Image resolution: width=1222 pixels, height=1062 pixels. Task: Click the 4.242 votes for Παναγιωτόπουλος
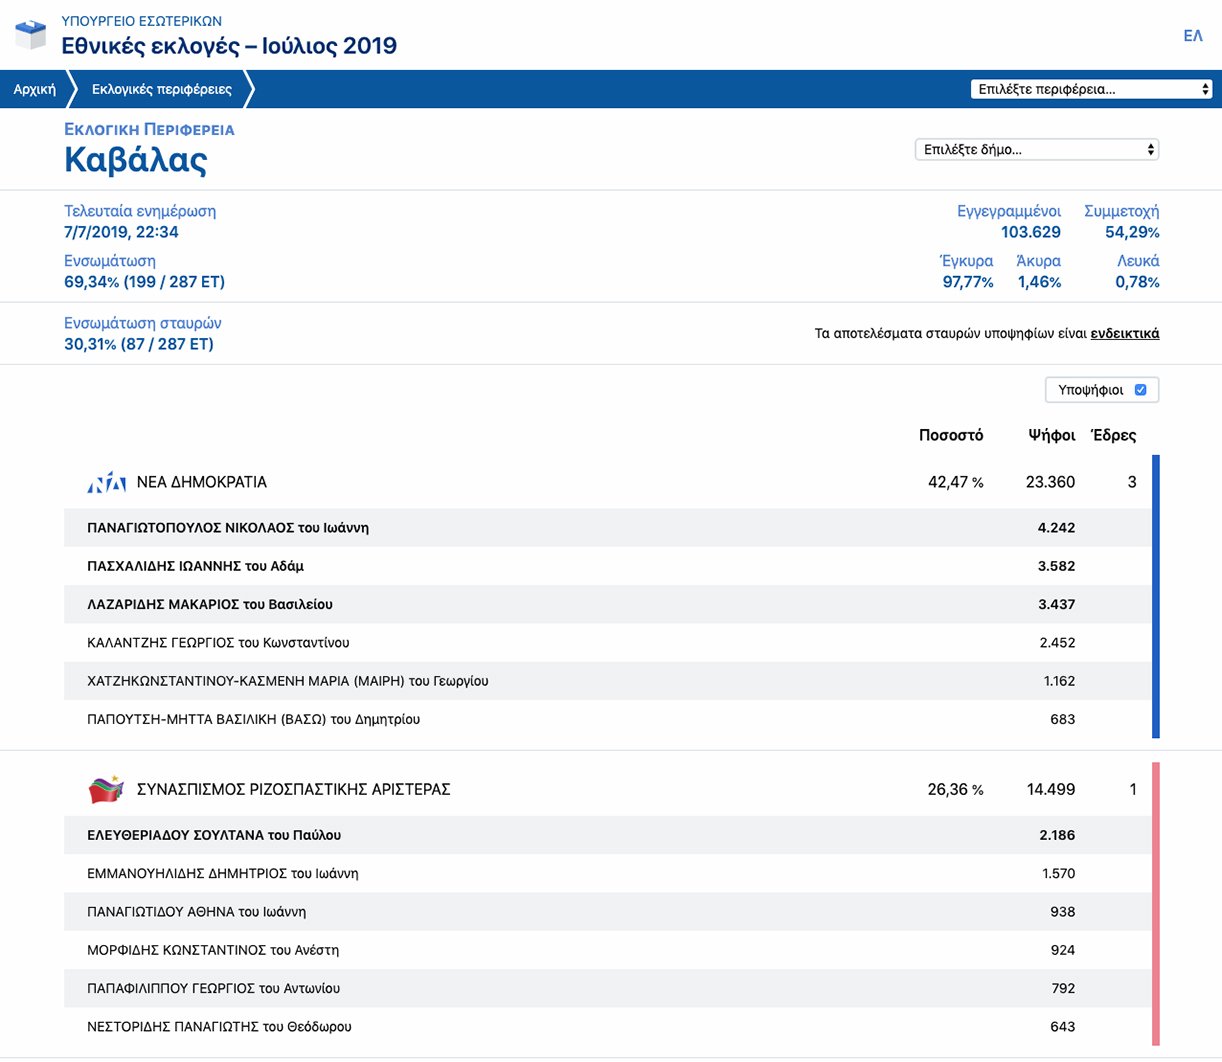point(1056,528)
